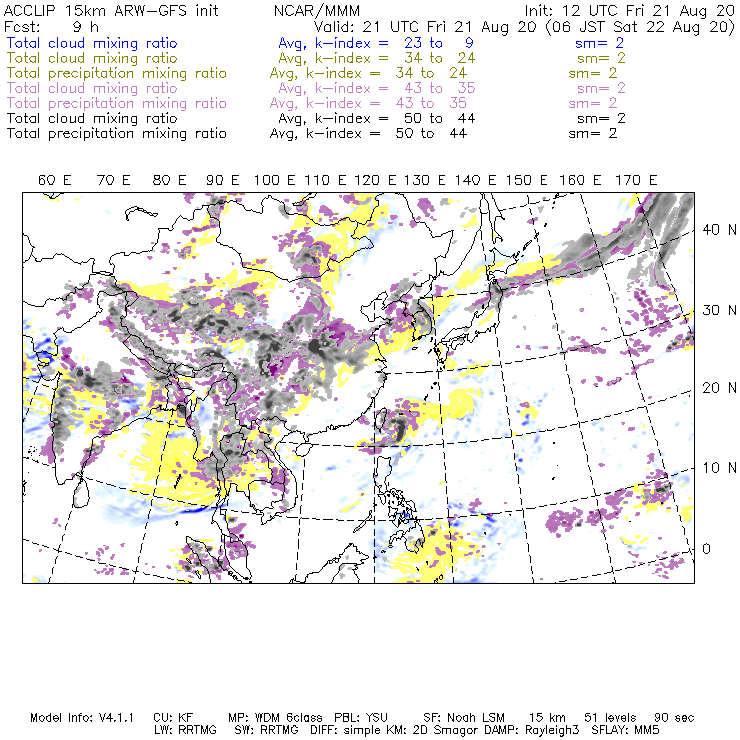
Task: Click the "SFLAY: MM5" label
Action: tap(625, 730)
